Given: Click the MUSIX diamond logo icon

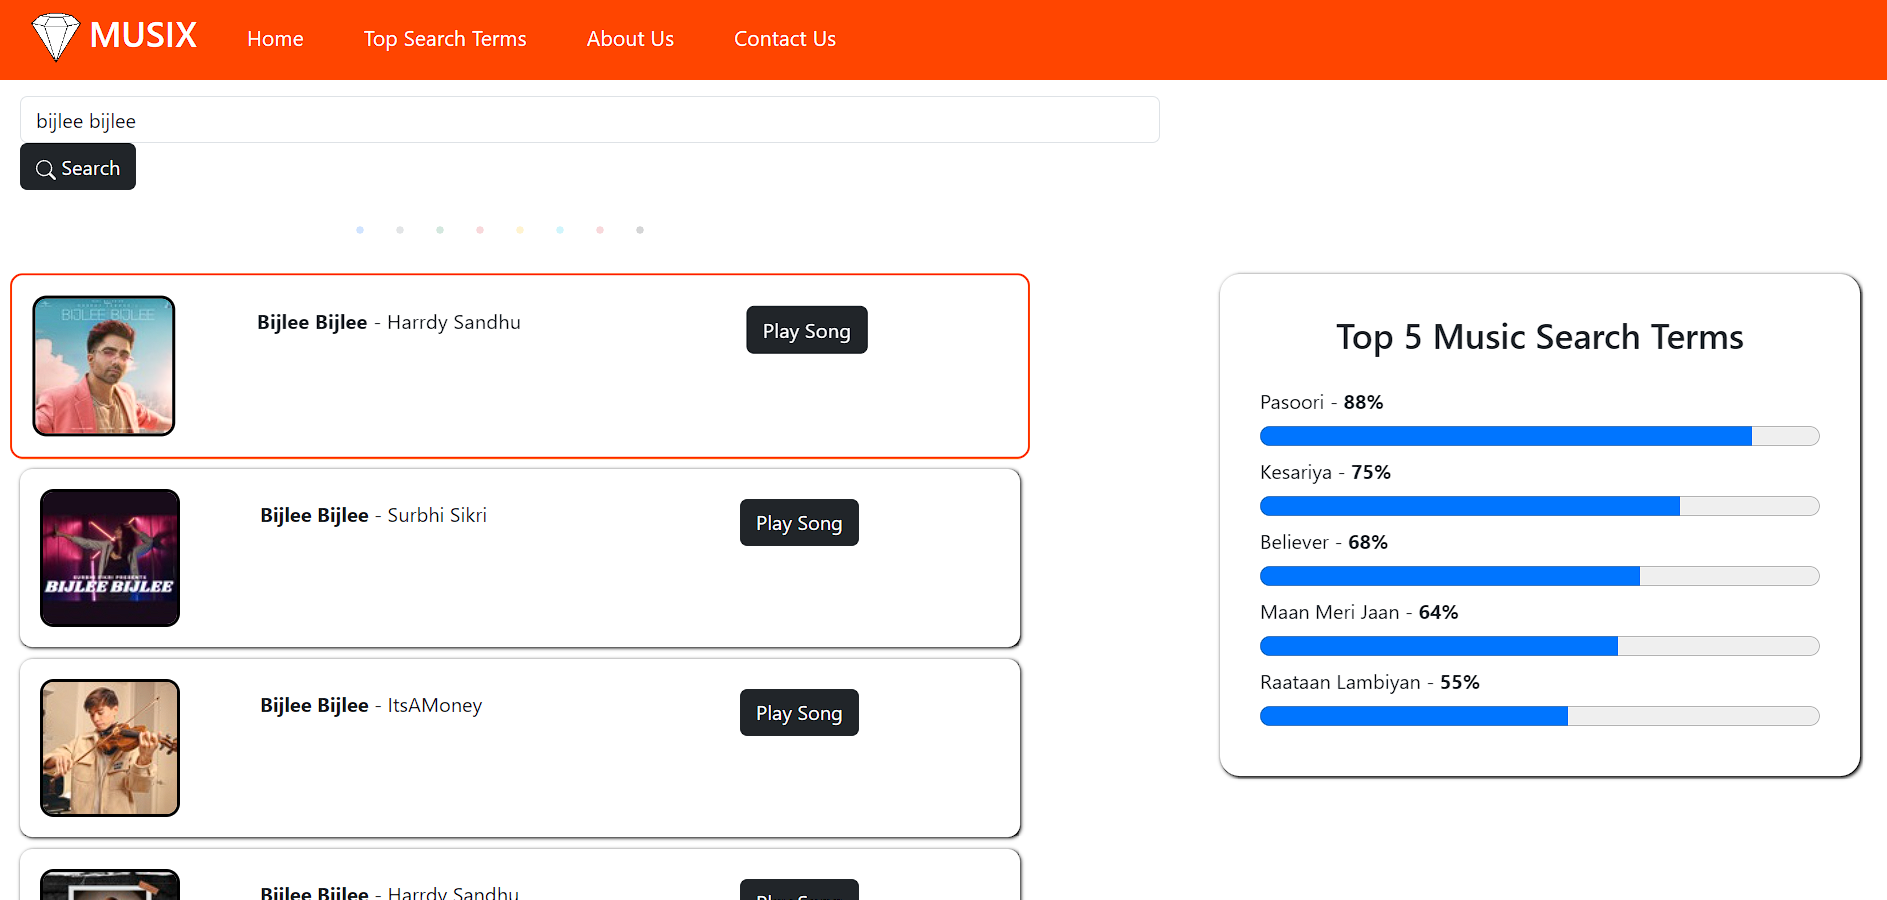Looking at the screenshot, I should pyautogui.click(x=56, y=37).
